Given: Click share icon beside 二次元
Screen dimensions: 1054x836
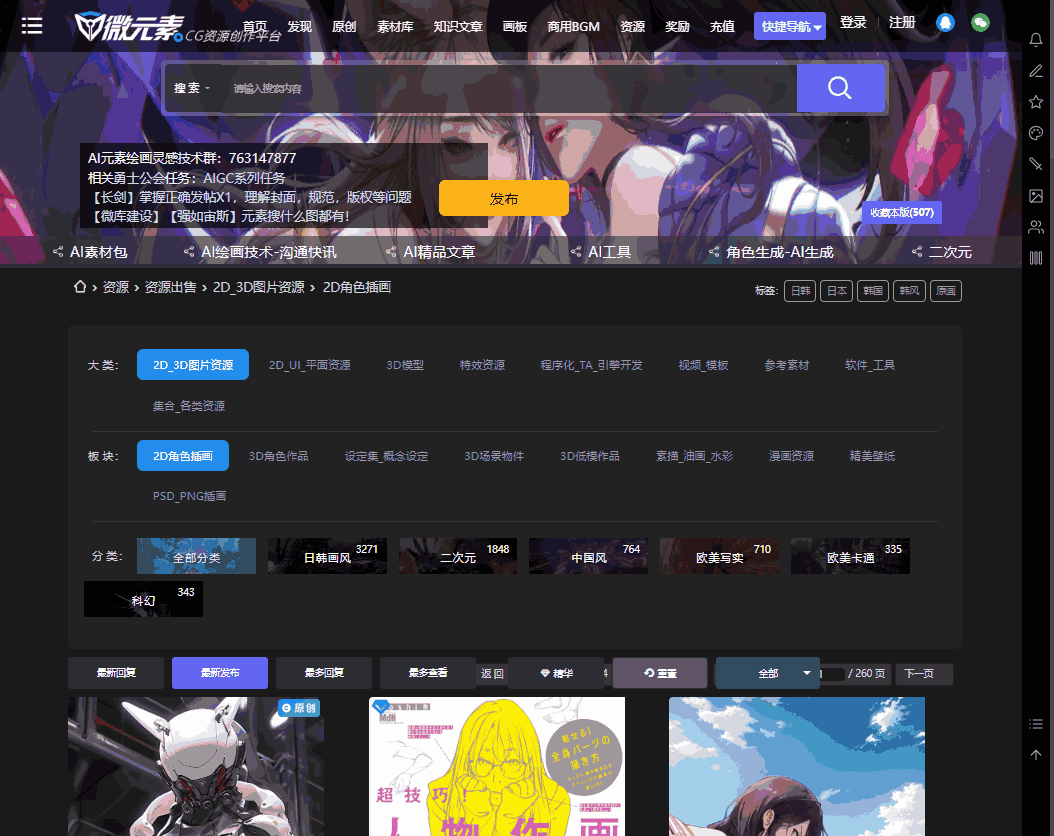Looking at the screenshot, I should (x=917, y=252).
